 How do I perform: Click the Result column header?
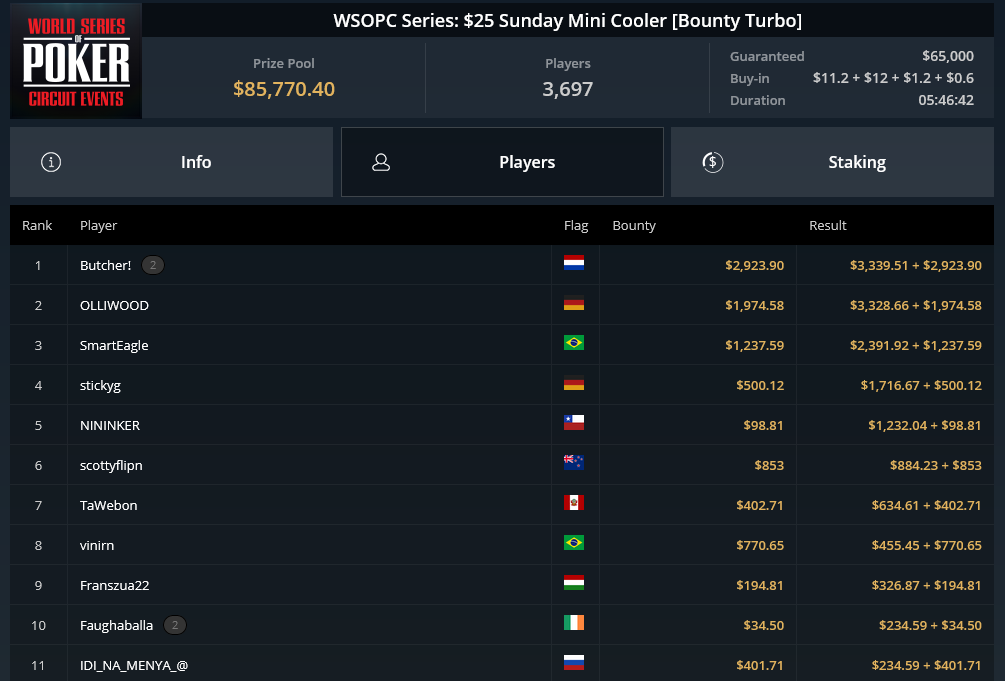(x=827, y=225)
